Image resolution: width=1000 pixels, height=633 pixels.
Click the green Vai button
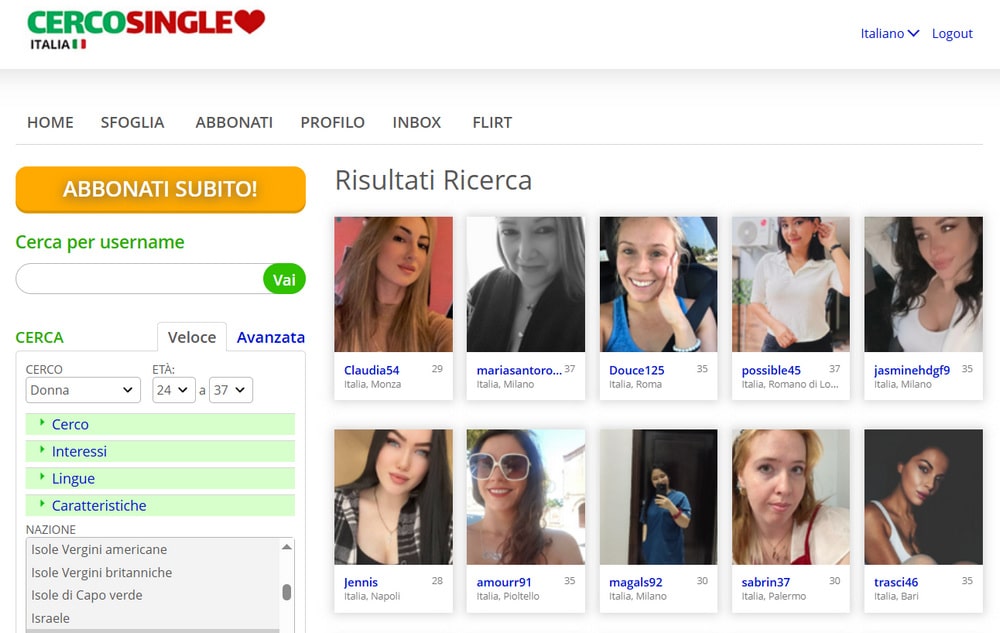(284, 279)
